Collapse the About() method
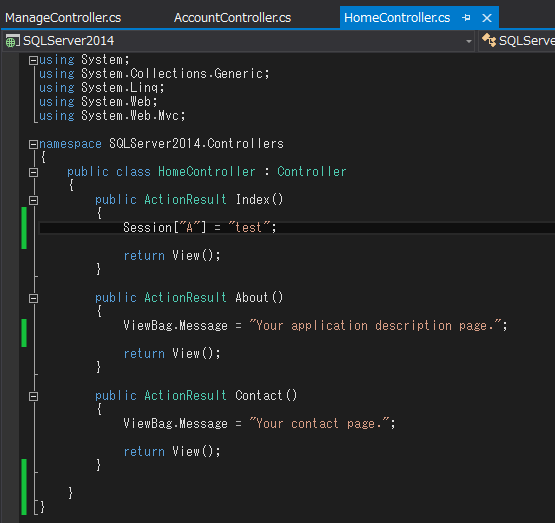Image resolution: width=555 pixels, height=523 pixels. (33, 298)
